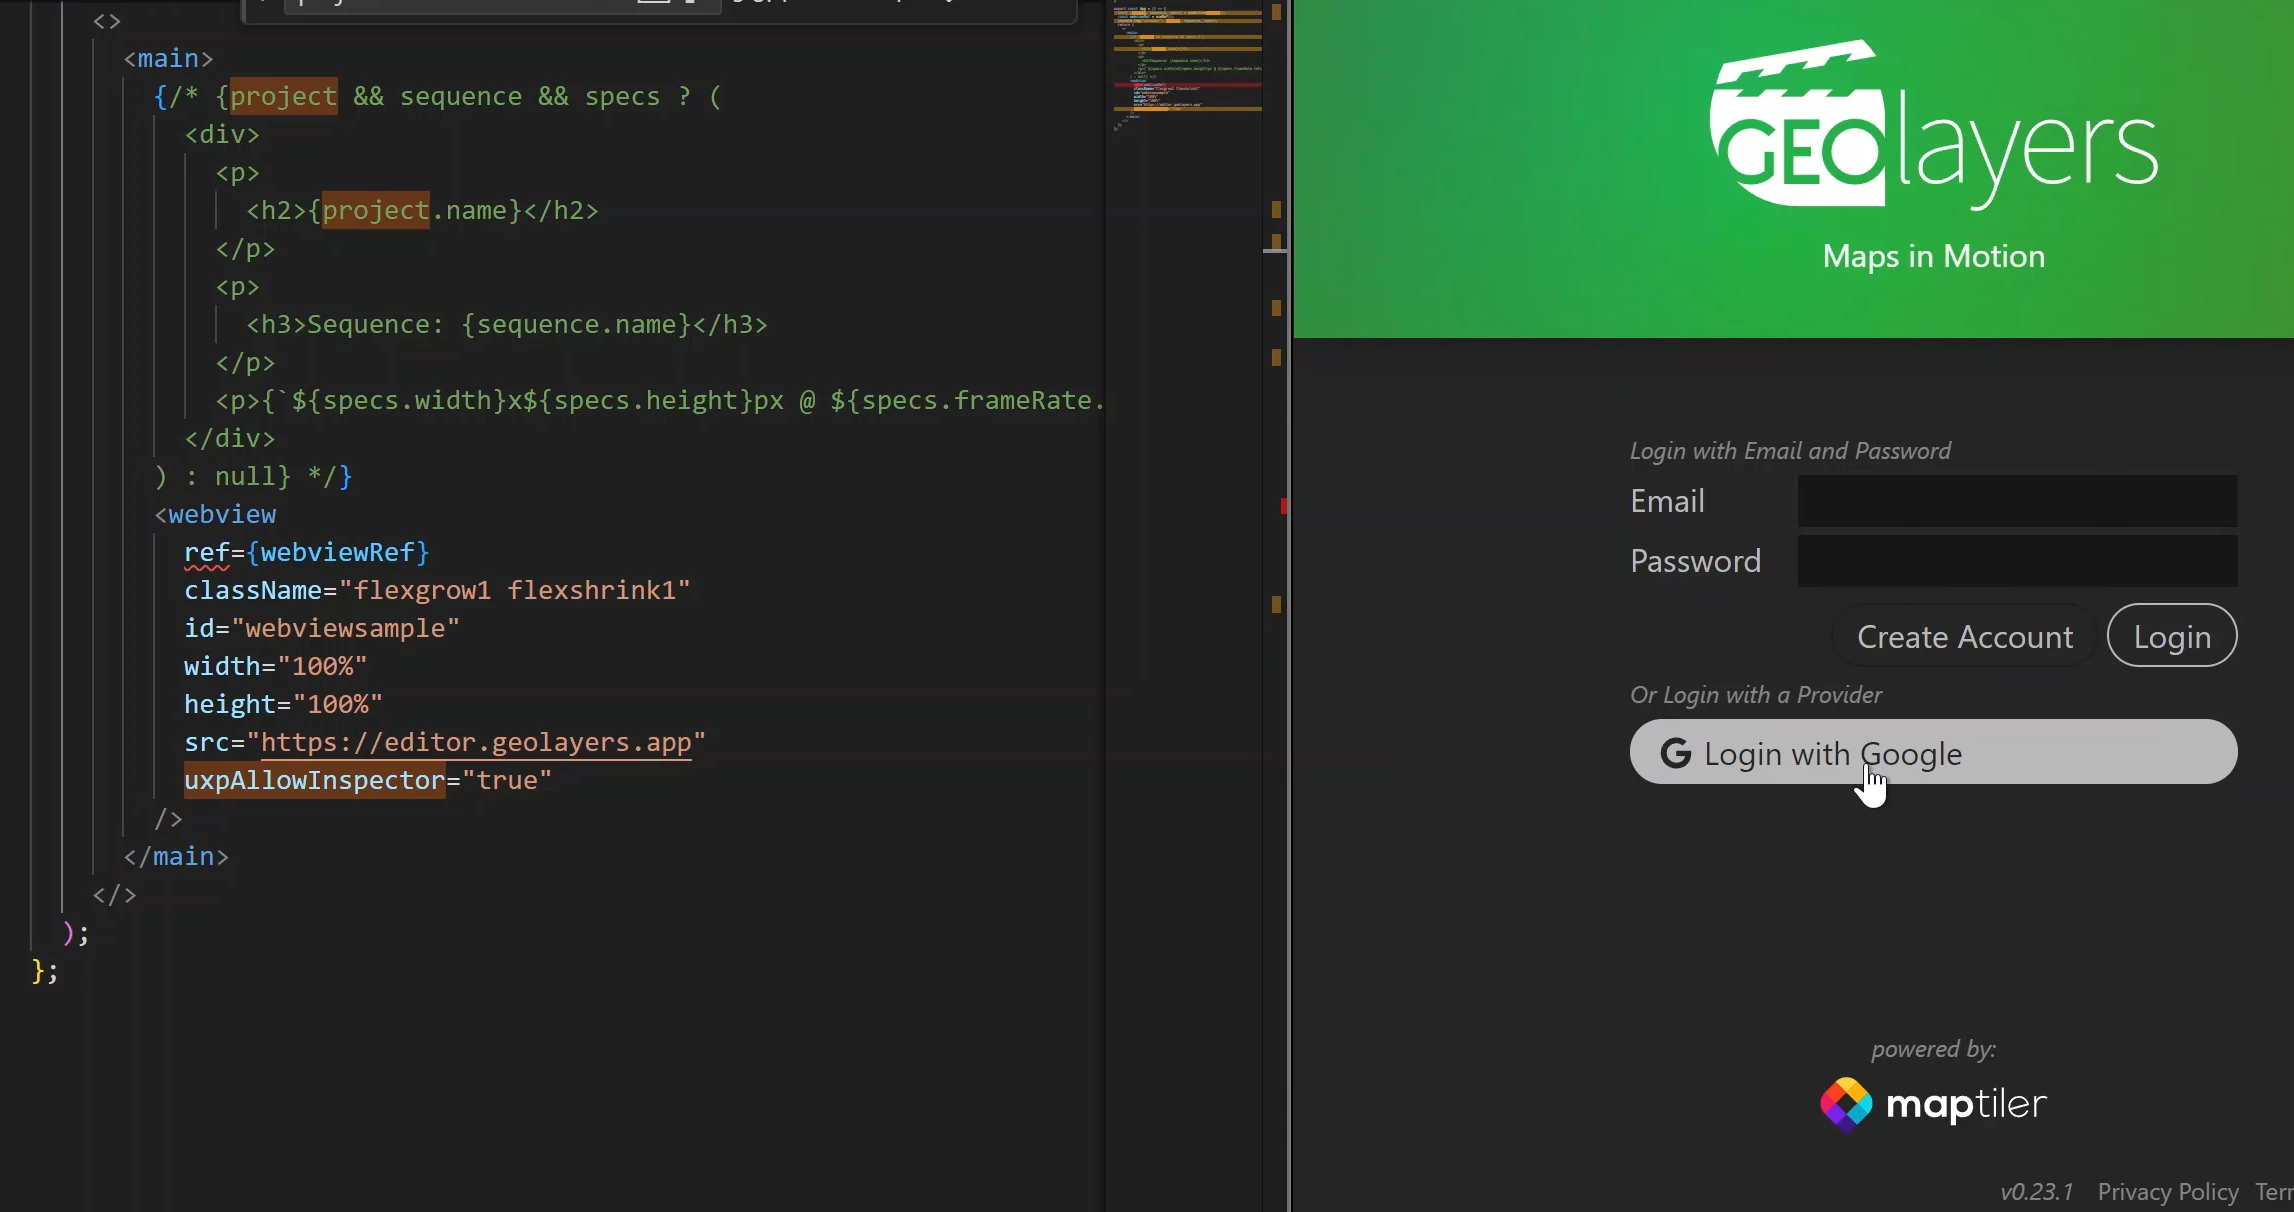
Task: Click the editor vertical scrollbar slider
Action: pyautogui.click(x=1275, y=249)
